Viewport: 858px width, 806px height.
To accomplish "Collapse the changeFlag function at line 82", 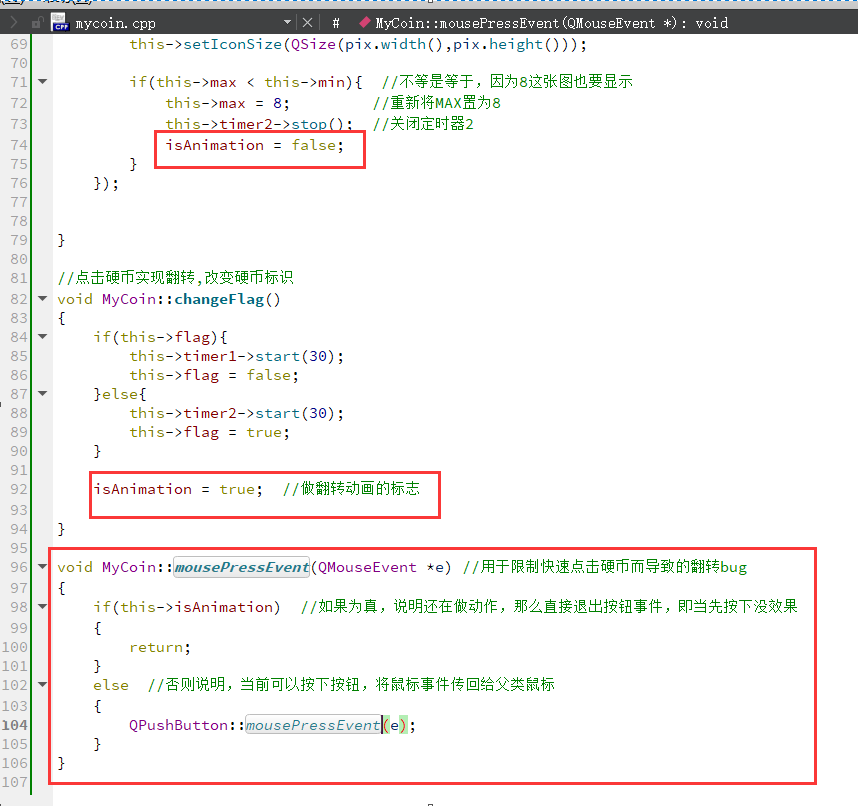I will click(x=43, y=299).
